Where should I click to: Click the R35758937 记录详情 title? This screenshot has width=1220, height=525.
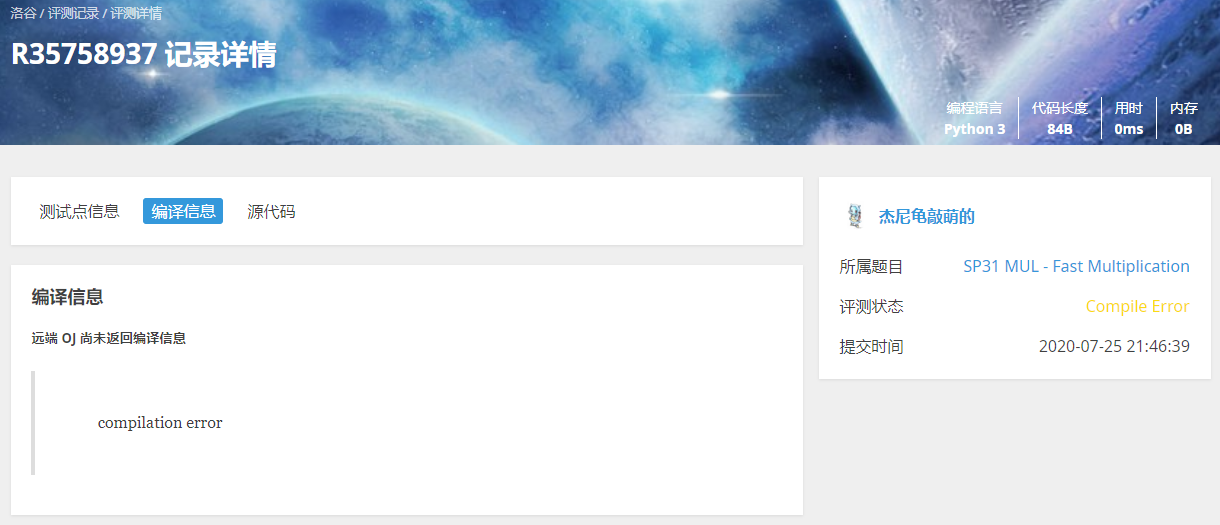pyautogui.click(x=143, y=54)
